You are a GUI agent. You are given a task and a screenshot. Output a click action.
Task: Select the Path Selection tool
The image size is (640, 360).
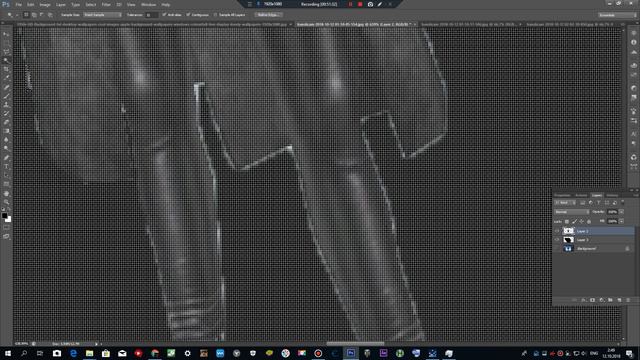point(6,176)
